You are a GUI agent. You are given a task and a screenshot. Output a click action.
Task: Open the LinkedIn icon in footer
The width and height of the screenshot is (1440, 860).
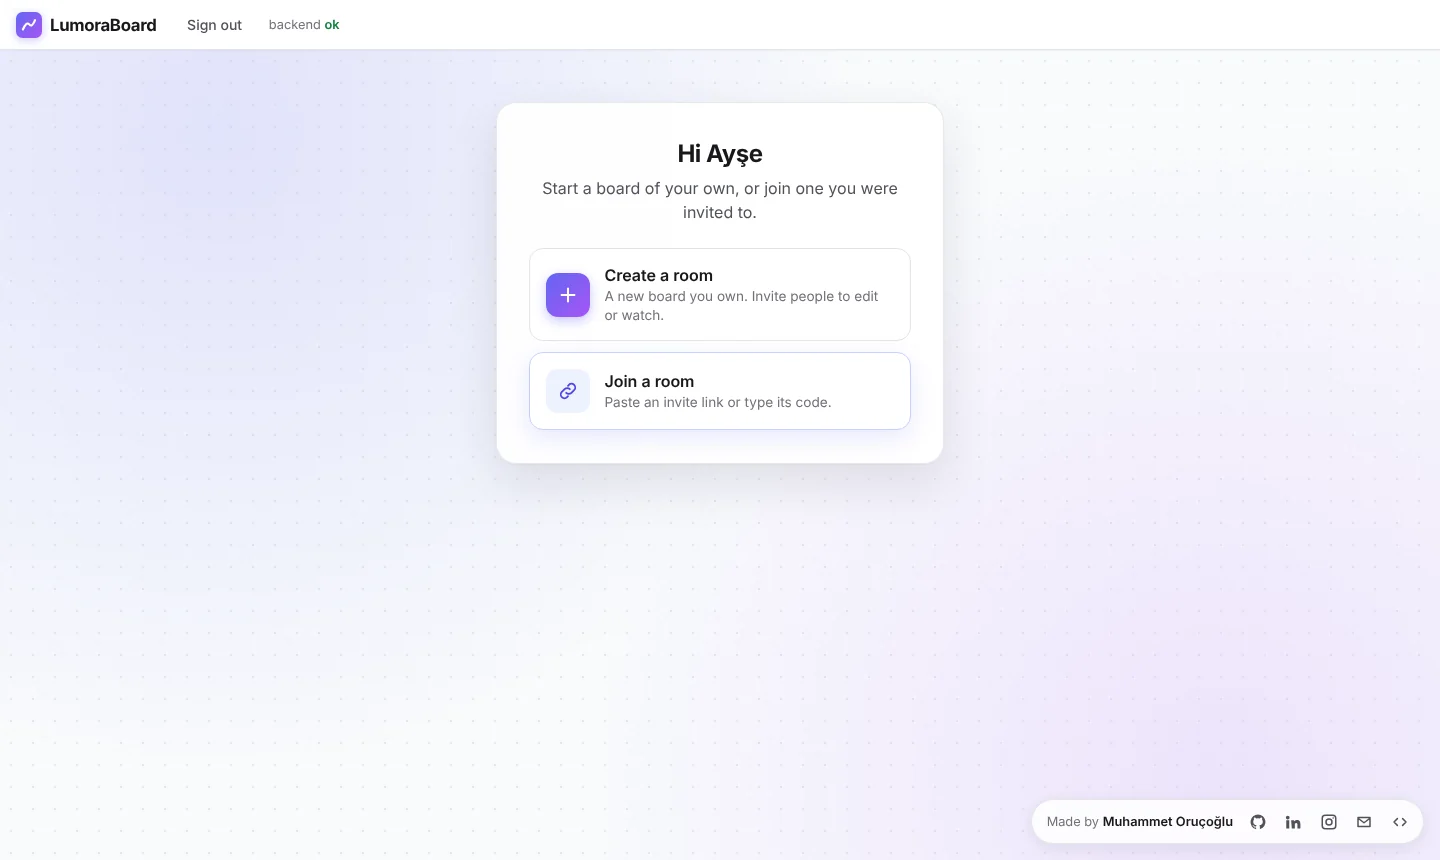point(1293,822)
